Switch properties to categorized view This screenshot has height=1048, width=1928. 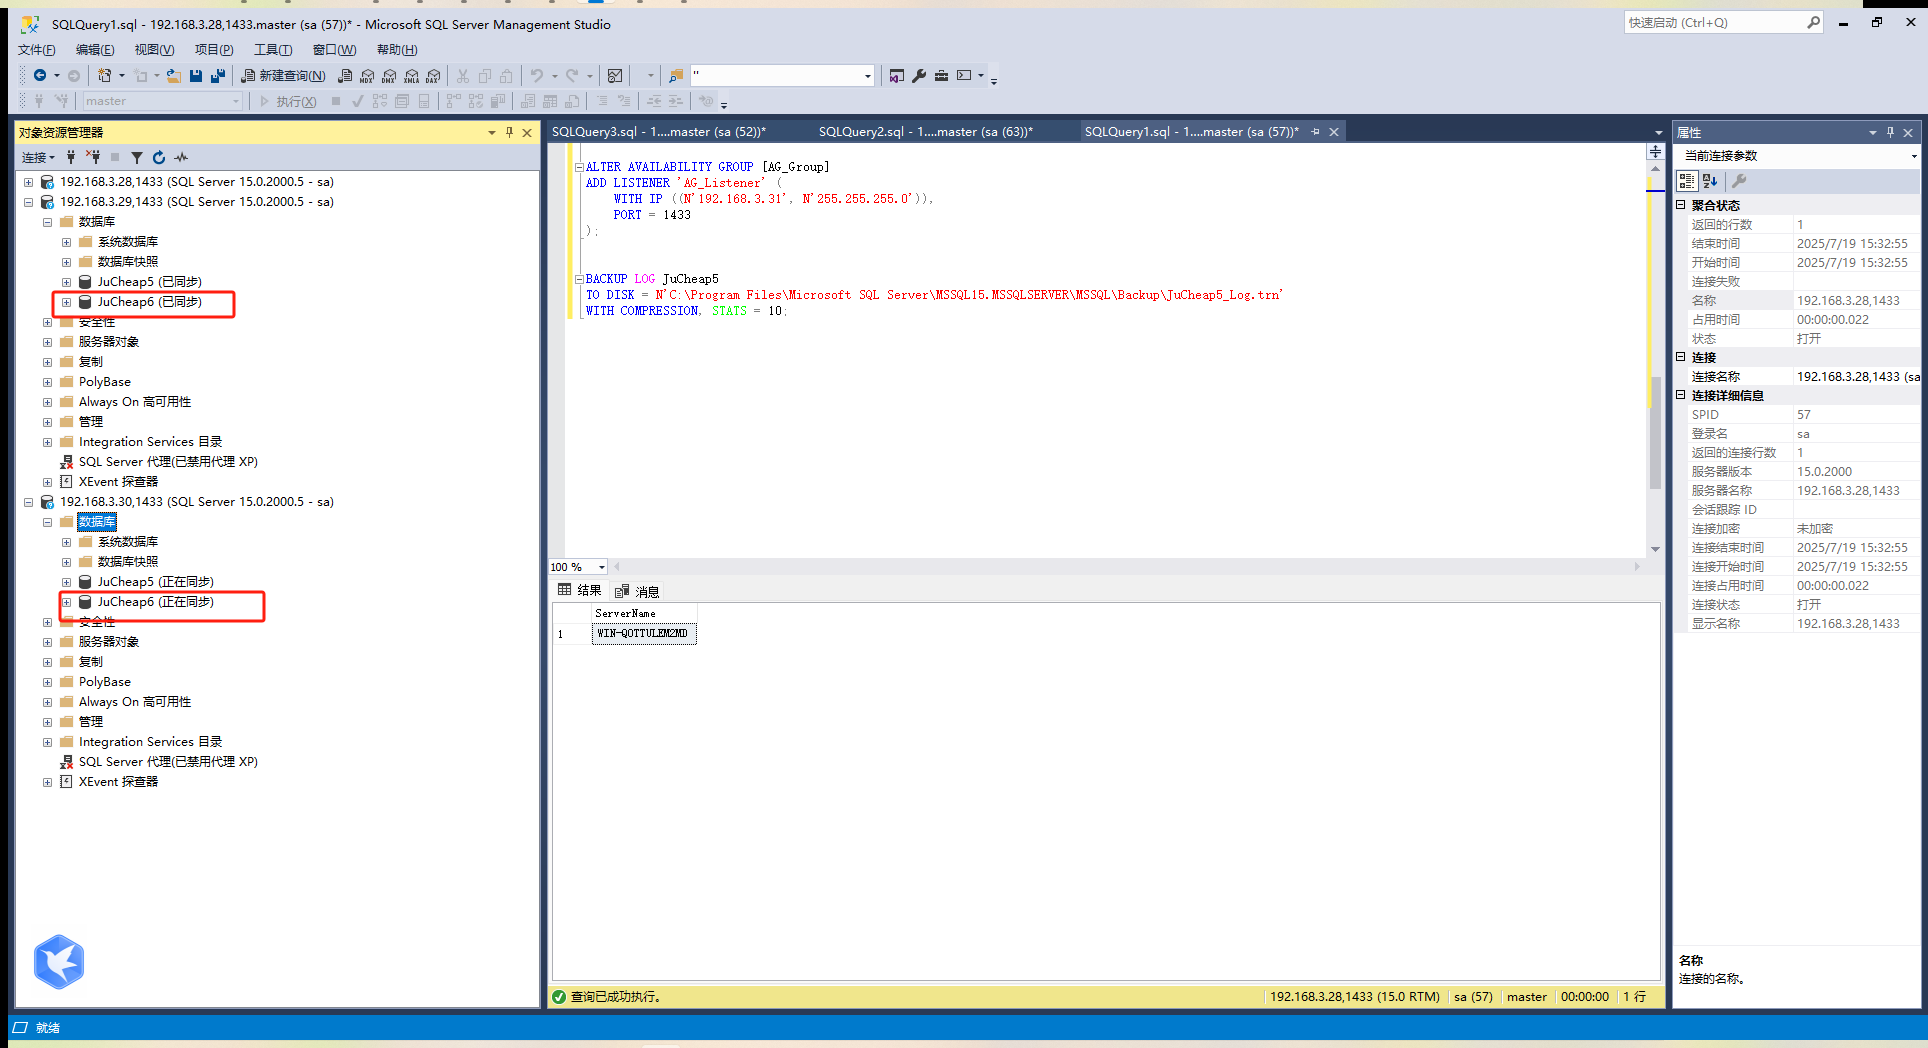point(1687,181)
